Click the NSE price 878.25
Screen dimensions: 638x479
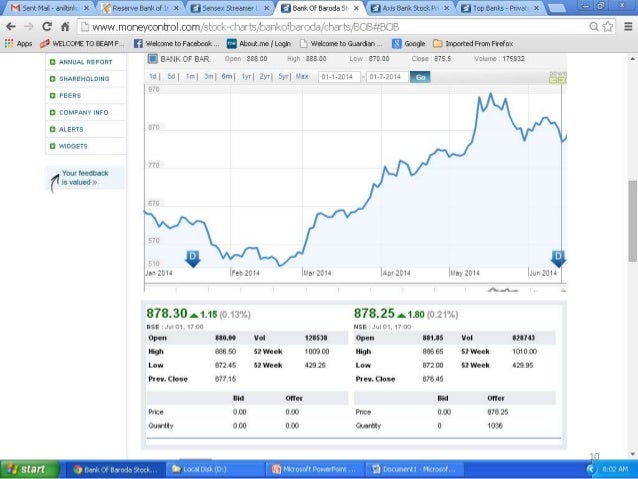tap(374, 313)
